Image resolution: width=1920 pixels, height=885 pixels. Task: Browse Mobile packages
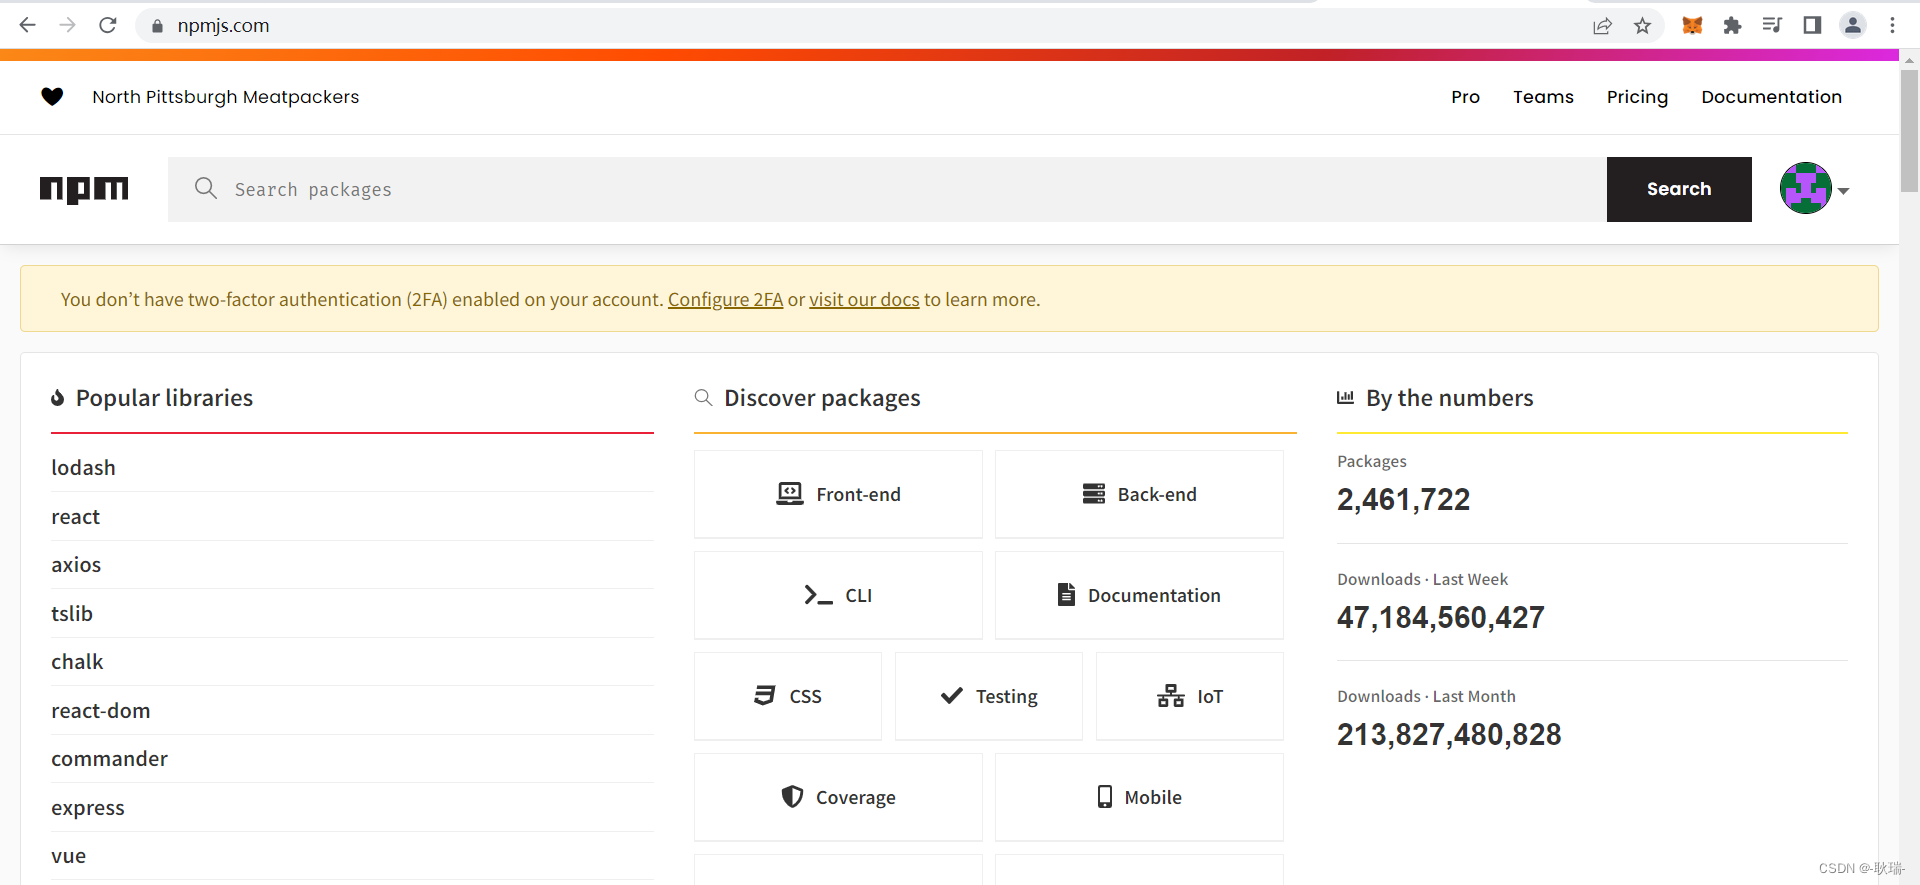click(1139, 797)
